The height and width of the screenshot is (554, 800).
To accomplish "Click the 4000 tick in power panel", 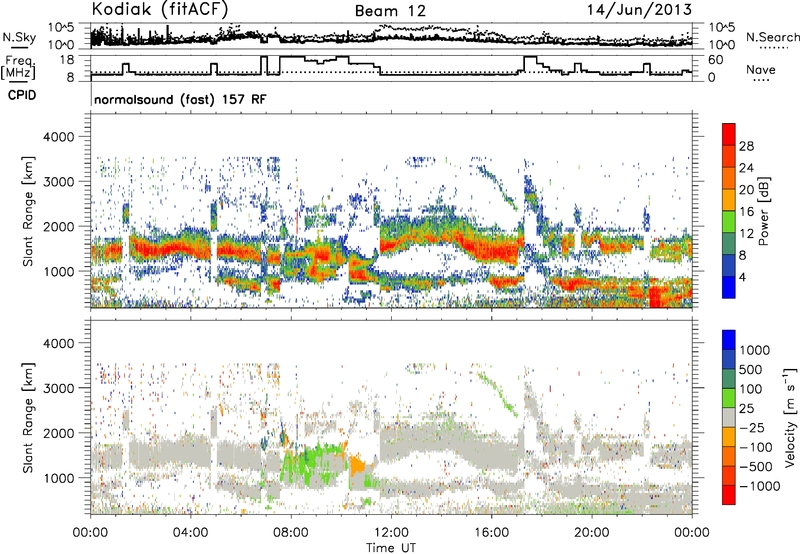I will pyautogui.click(x=61, y=137).
